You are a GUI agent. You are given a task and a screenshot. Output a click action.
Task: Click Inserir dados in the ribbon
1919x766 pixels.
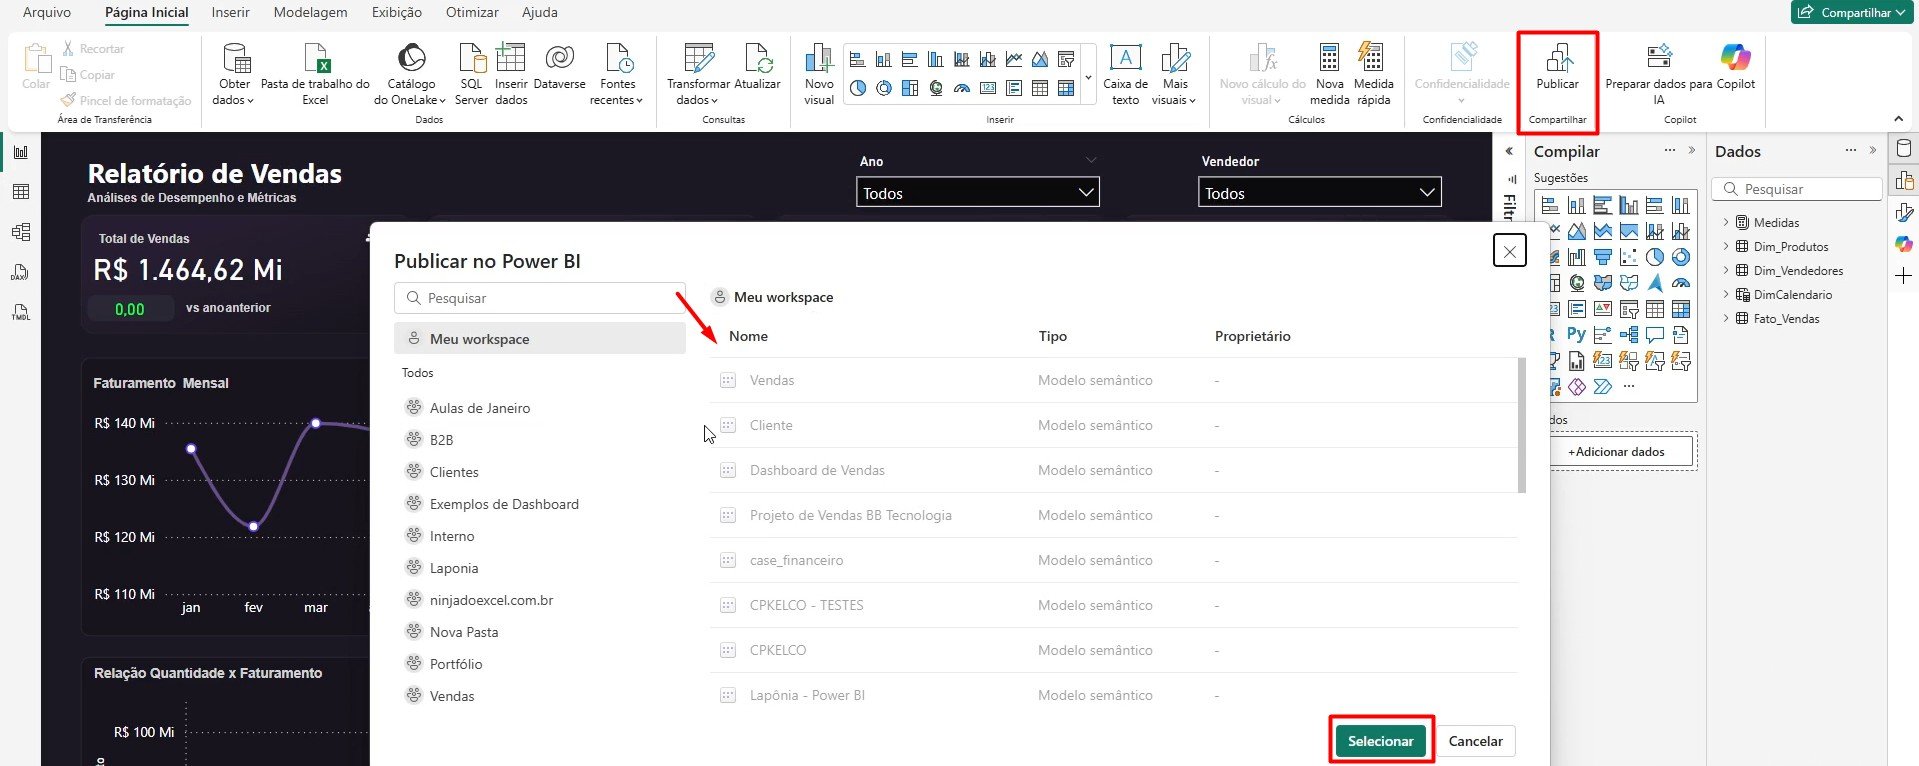point(511,73)
